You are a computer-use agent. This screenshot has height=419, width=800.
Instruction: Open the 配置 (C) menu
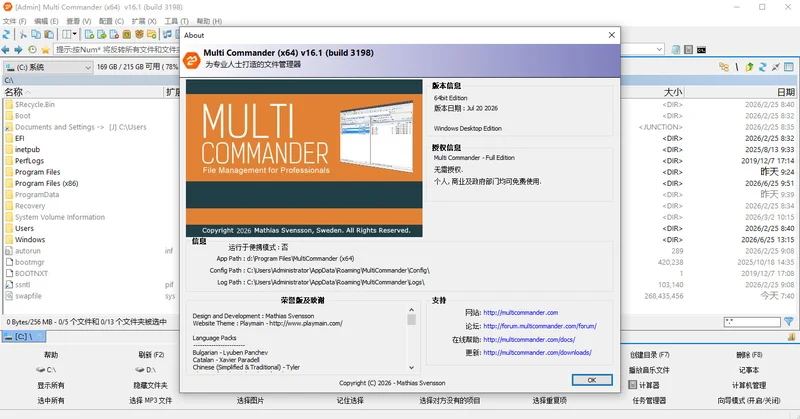[111, 21]
